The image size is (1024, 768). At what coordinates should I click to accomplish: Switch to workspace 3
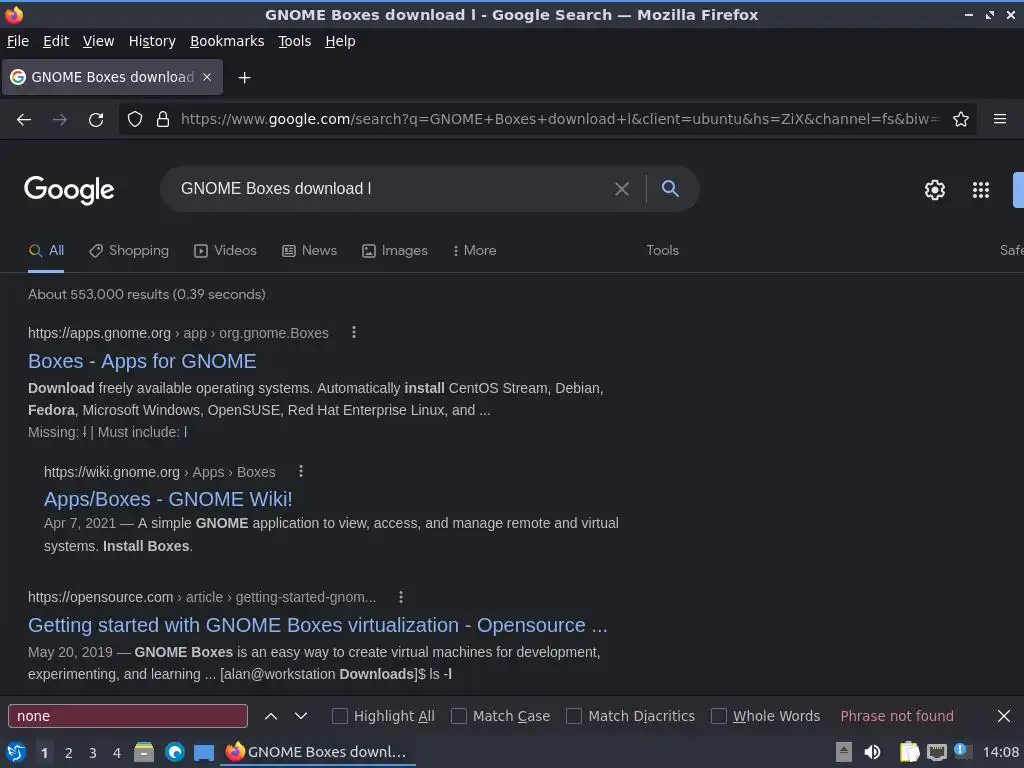point(93,753)
